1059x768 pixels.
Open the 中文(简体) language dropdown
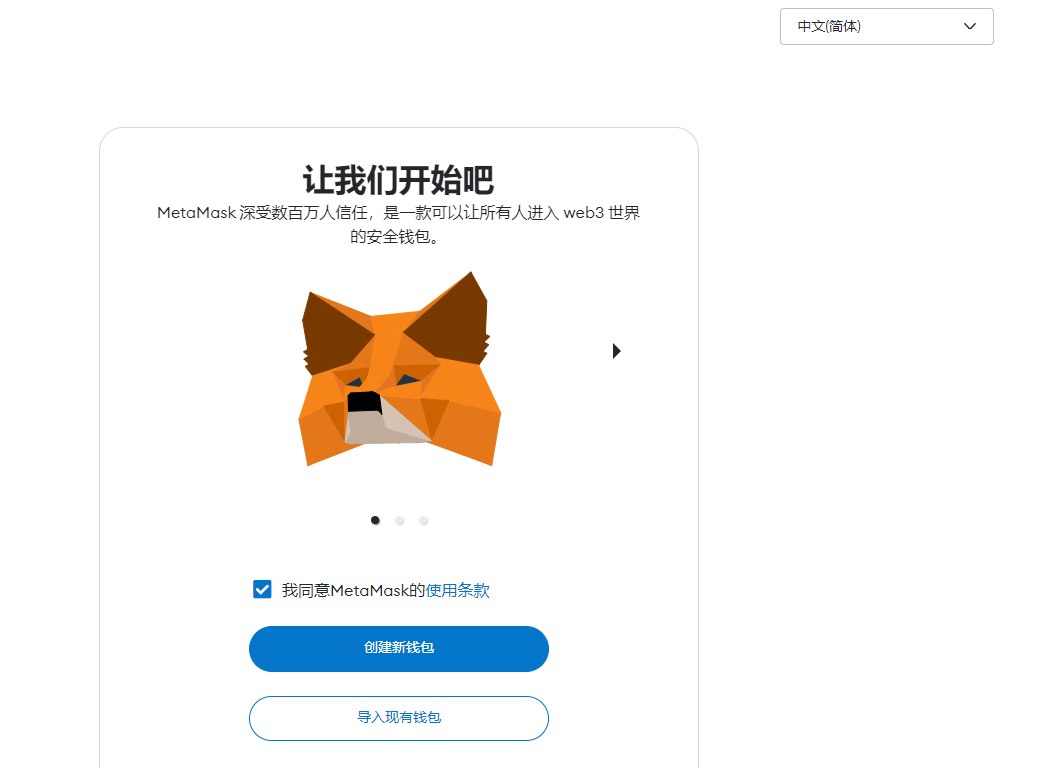[x=886, y=26]
